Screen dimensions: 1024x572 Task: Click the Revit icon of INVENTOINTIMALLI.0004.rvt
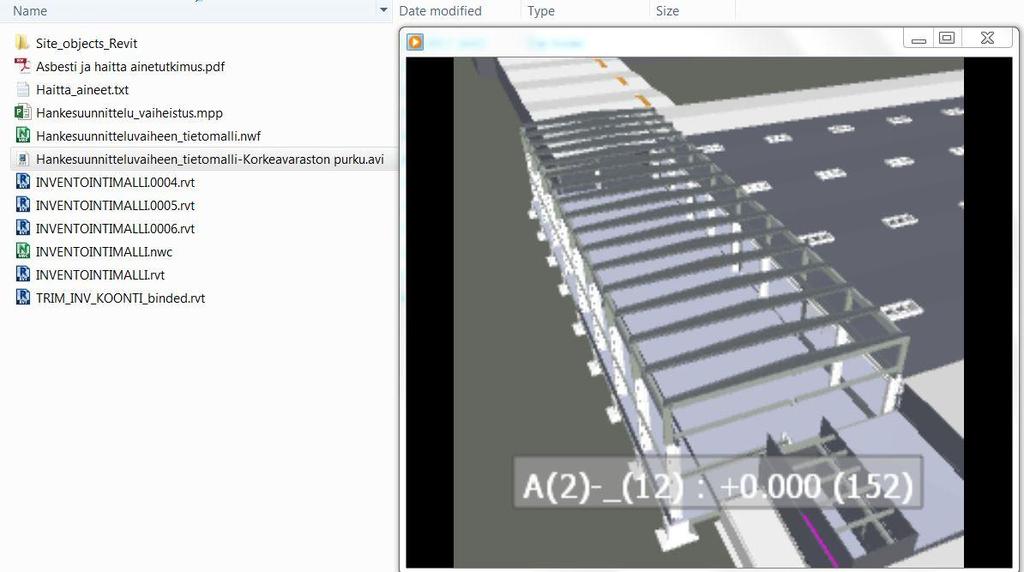coord(22,182)
